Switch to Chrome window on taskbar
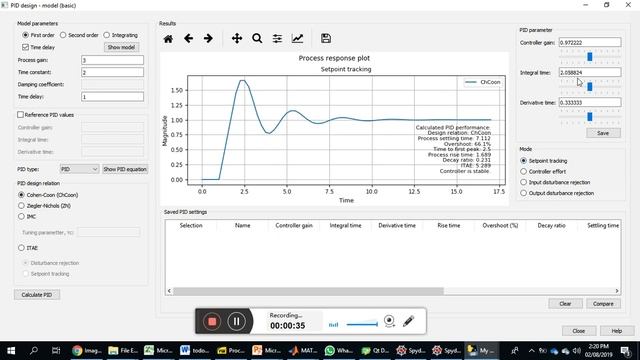This screenshot has width=640, height=360. coord(87,350)
